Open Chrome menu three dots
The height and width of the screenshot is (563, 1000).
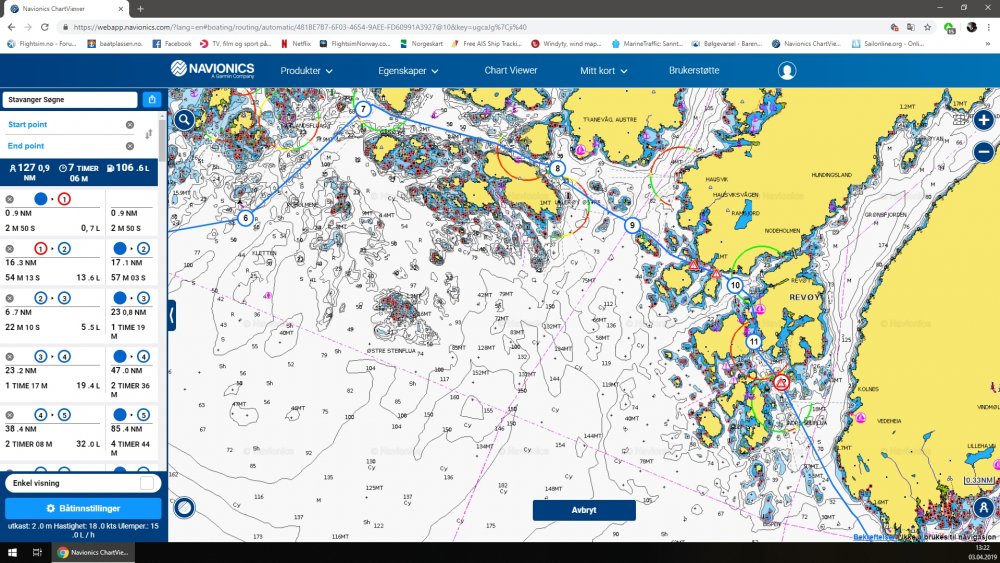coord(989,27)
